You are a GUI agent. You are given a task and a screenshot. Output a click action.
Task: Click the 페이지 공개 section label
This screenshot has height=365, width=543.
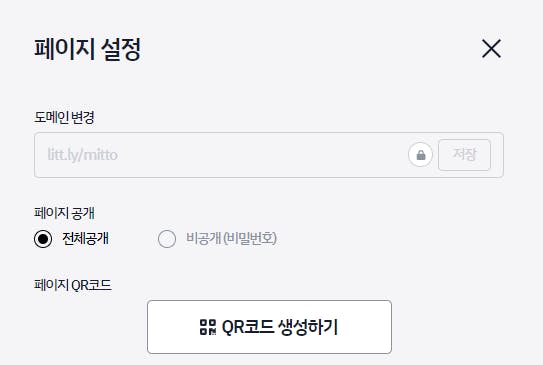[x=64, y=213]
